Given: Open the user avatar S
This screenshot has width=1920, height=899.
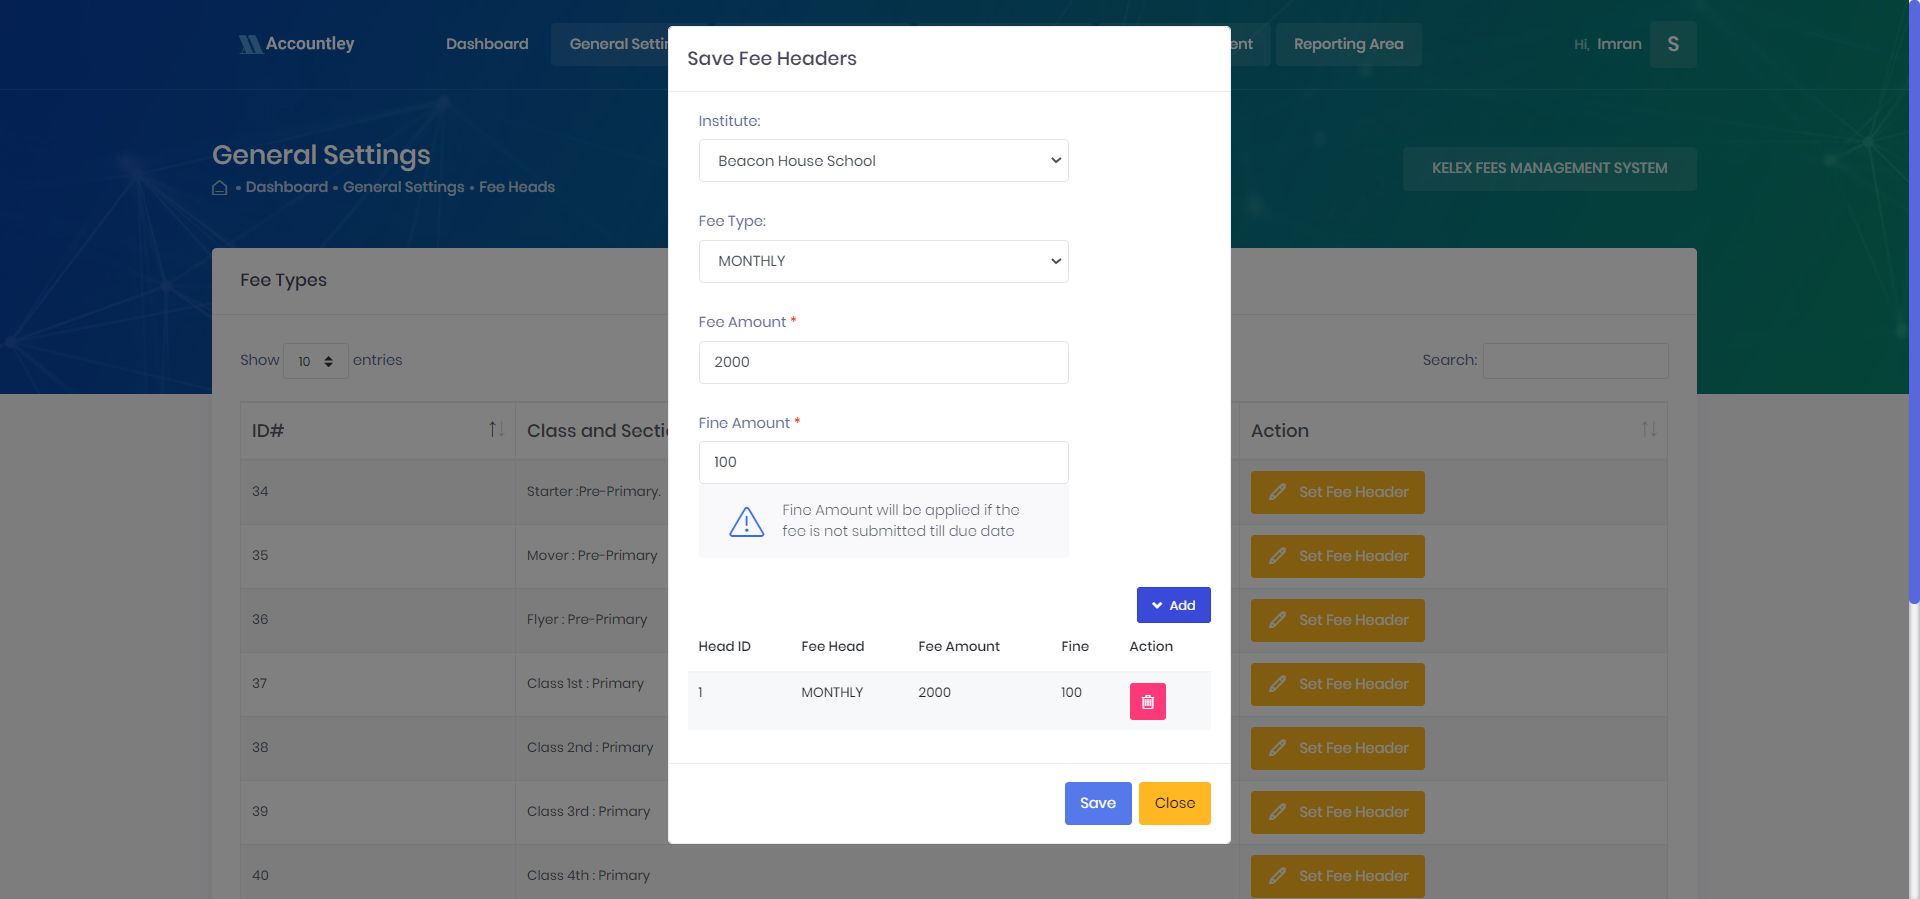Looking at the screenshot, I should point(1673,44).
